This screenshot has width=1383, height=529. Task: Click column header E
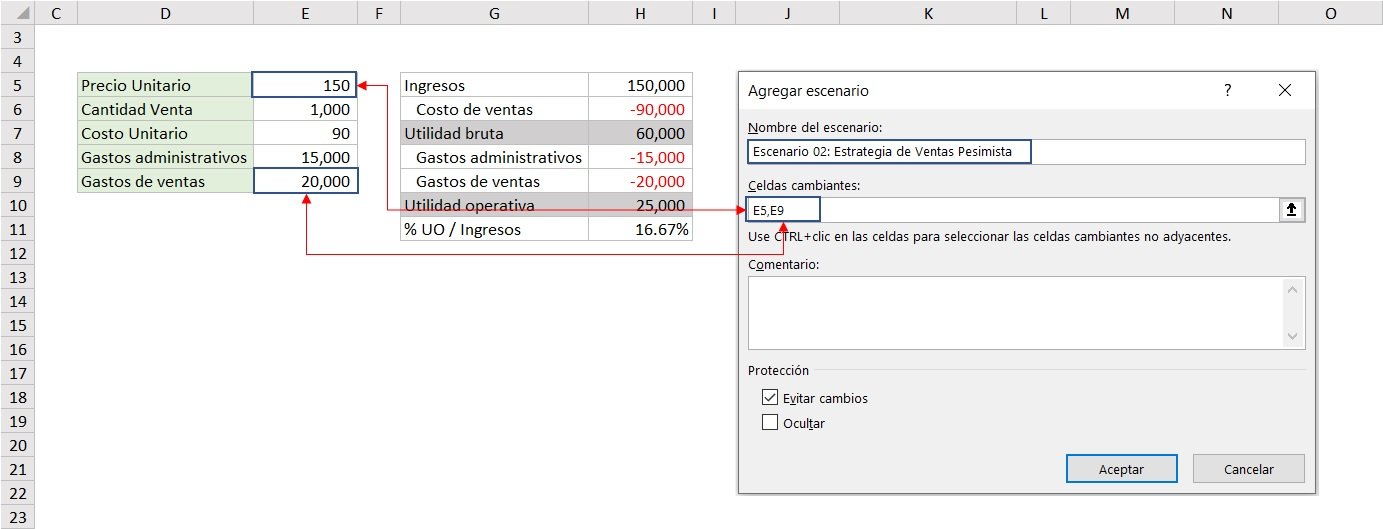[x=305, y=12]
